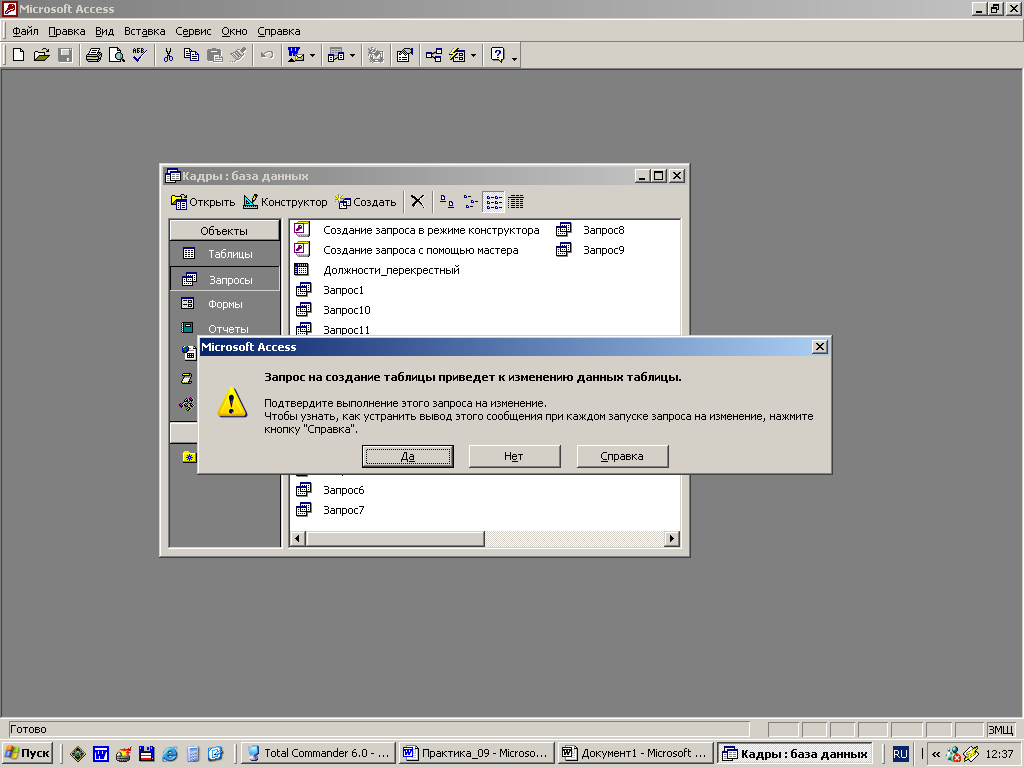The width and height of the screenshot is (1024, 768).
Task: Select Запрос7 in the list
Action: 330,510
